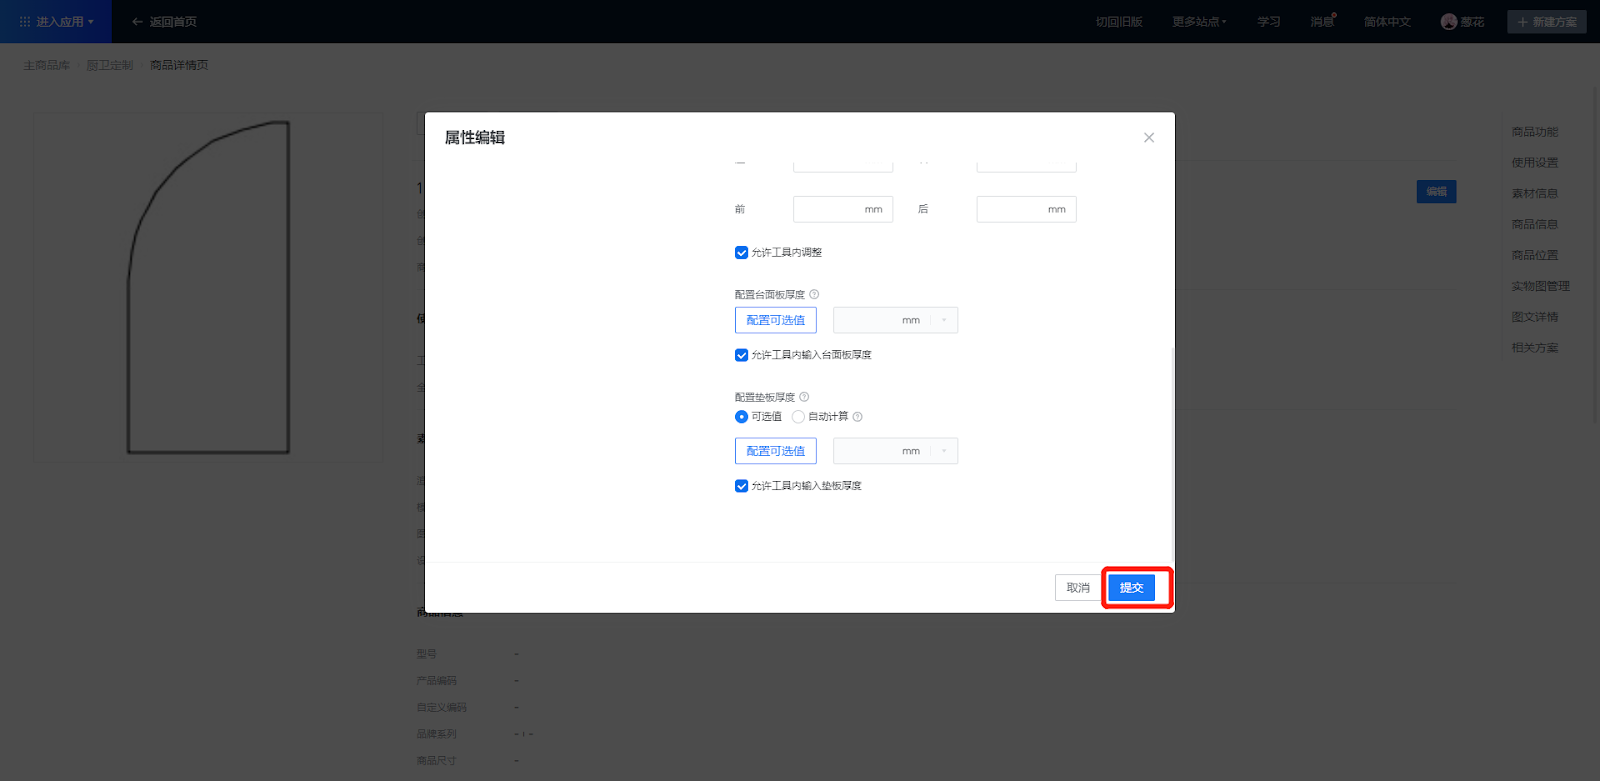The image size is (1600, 781).
Task: Click 切回旧版 in the top bar
Action: pos(1119,22)
